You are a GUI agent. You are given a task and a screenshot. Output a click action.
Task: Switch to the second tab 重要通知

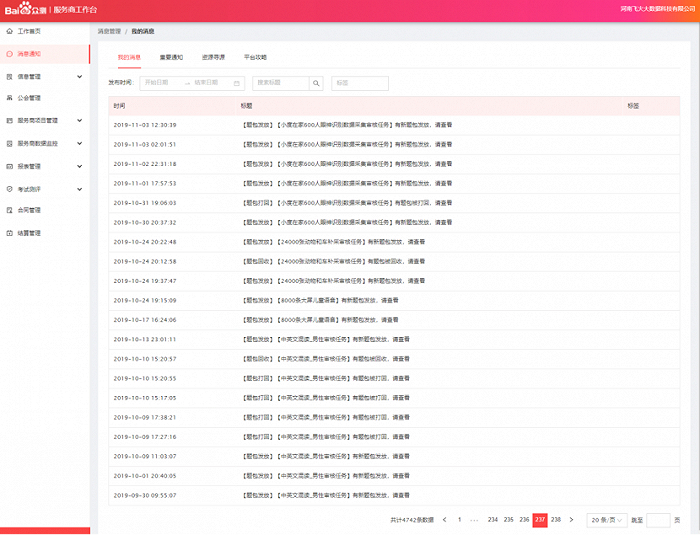pyautogui.click(x=171, y=58)
